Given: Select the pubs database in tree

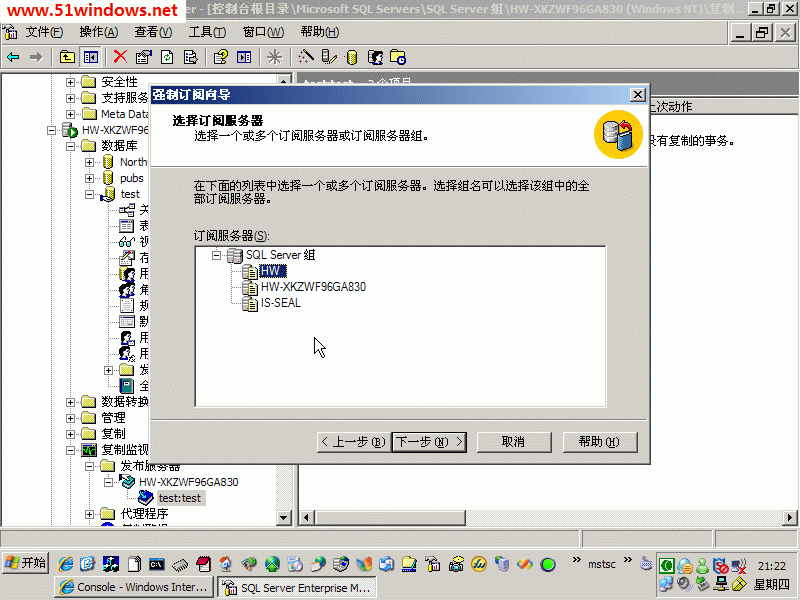Looking at the screenshot, I should [131, 178].
